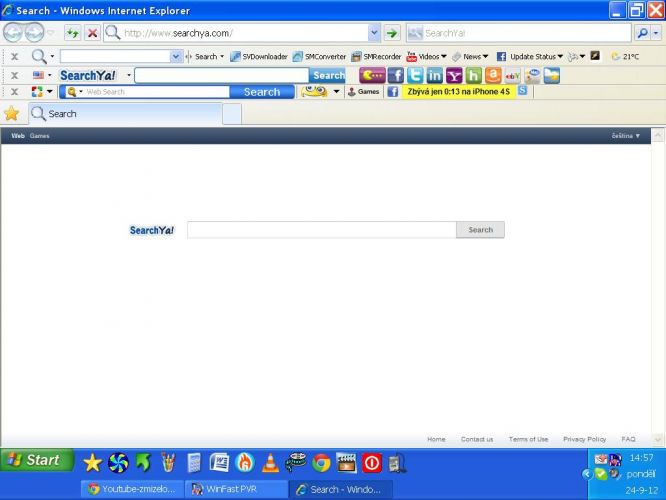Switch to Youtube-zmizelo Chrome taskbar window

[x=133, y=489]
